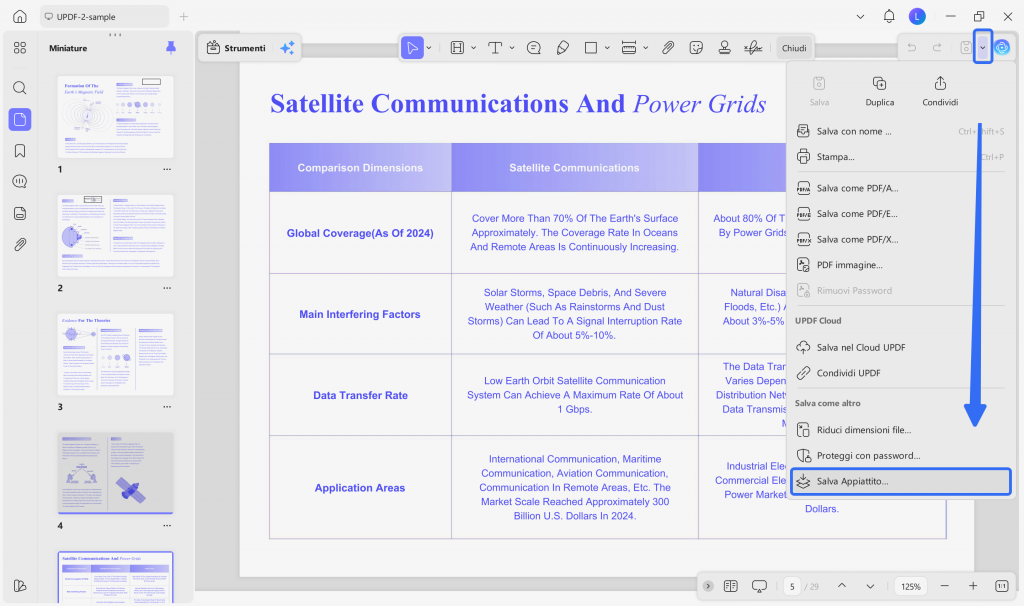
Task: Open page 4 thumbnail
Action: [x=116, y=473]
